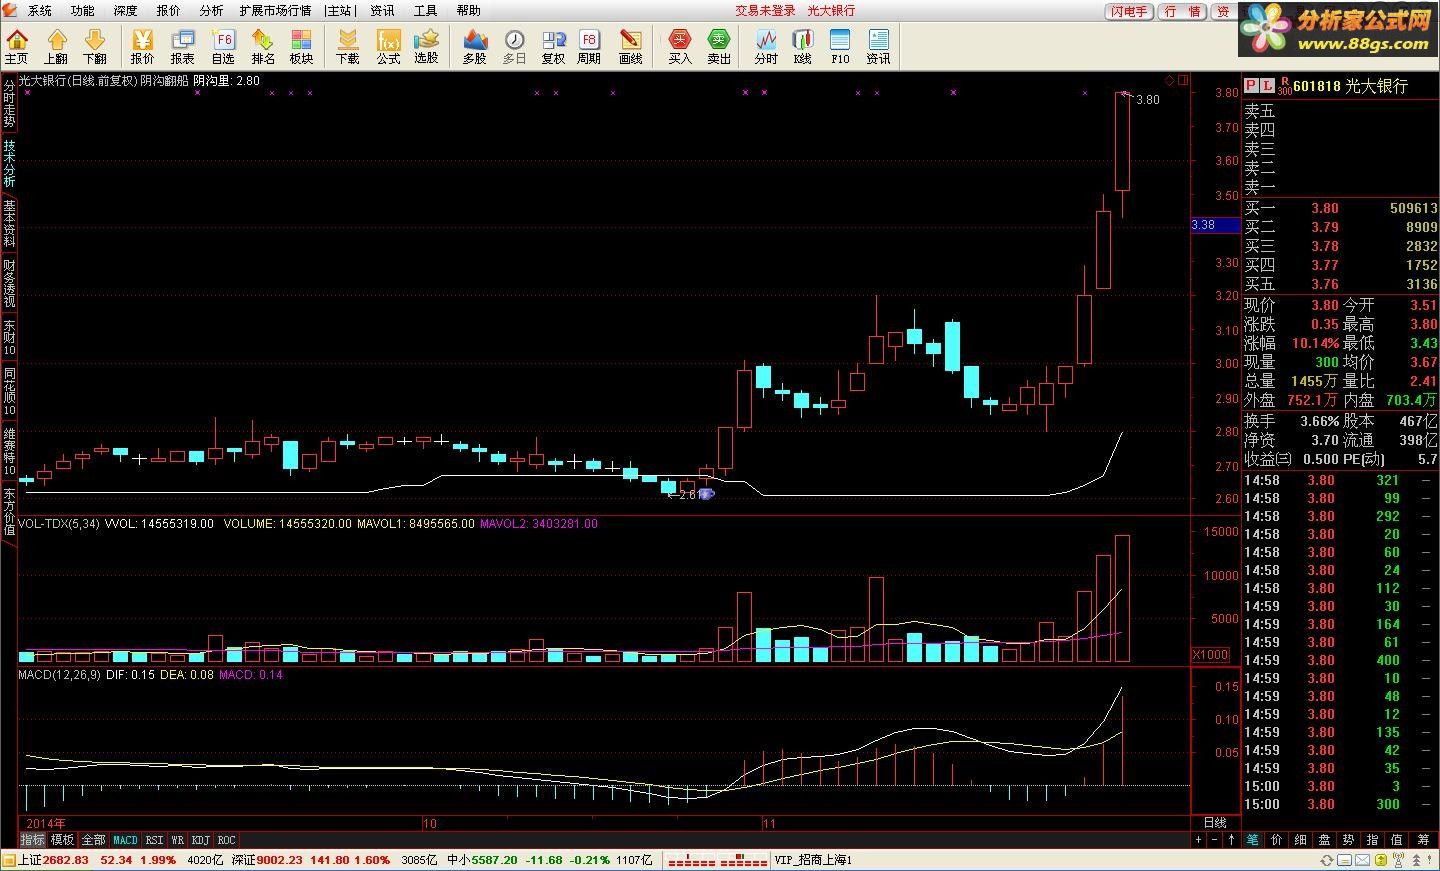Click the refresh icon in status bar
This screenshot has height=871, width=1440.
click(1327, 860)
